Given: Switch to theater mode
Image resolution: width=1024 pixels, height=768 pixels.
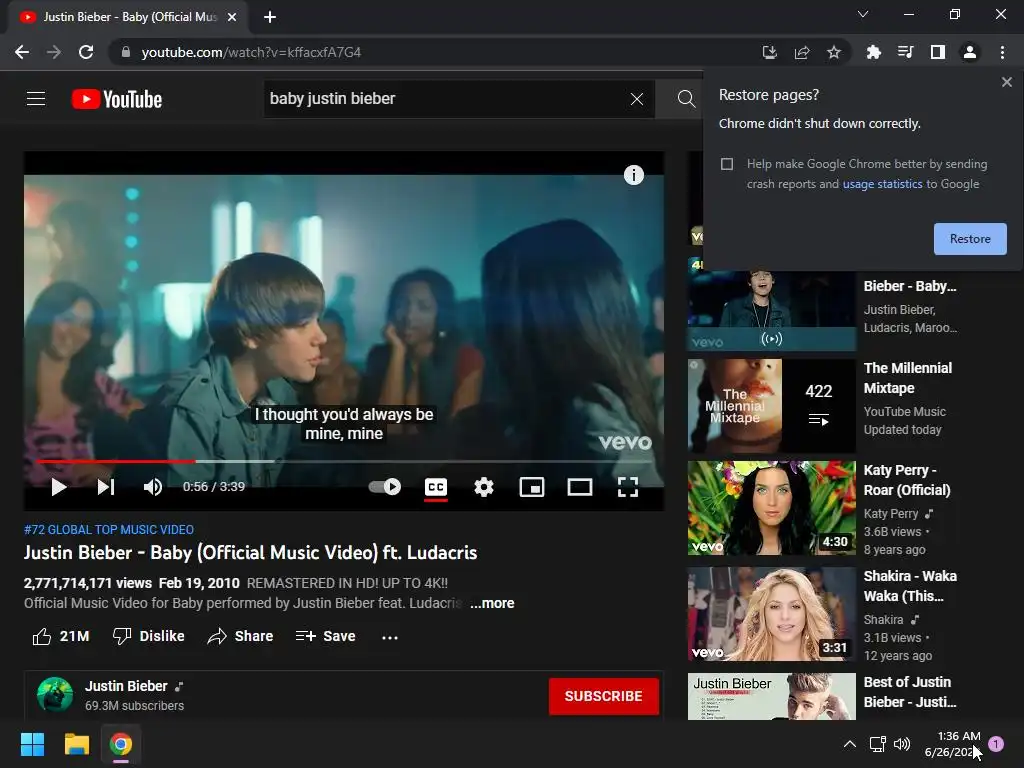Looking at the screenshot, I should click(x=580, y=487).
